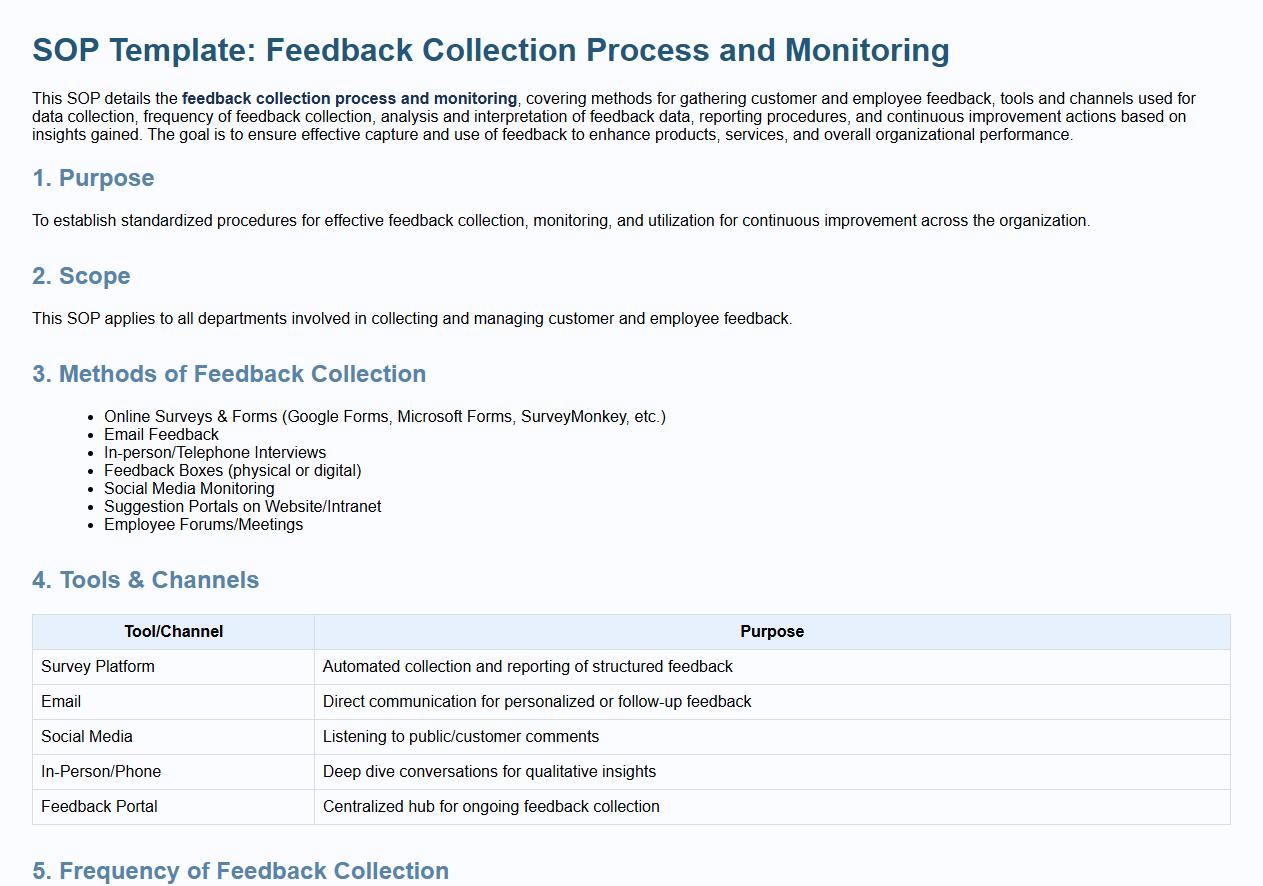Click the 'Employee Forums/Meetings' bullet
Viewport: 1263px width, 886px height.
click(x=203, y=525)
